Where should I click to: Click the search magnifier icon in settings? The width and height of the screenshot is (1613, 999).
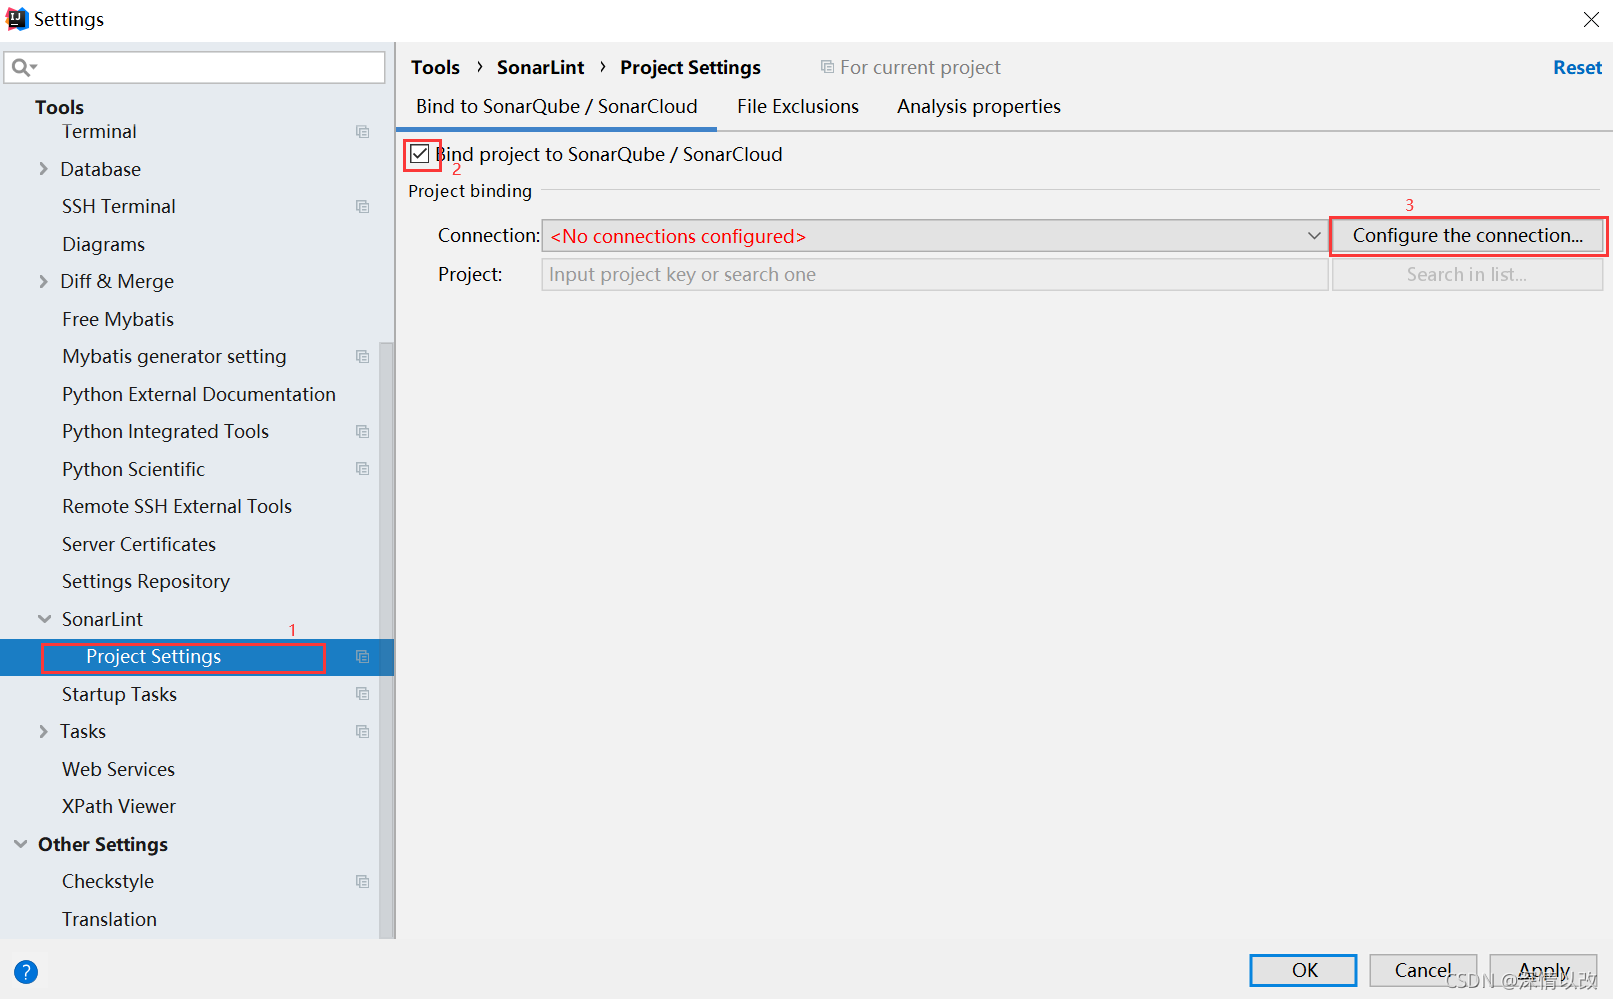tap(22, 67)
